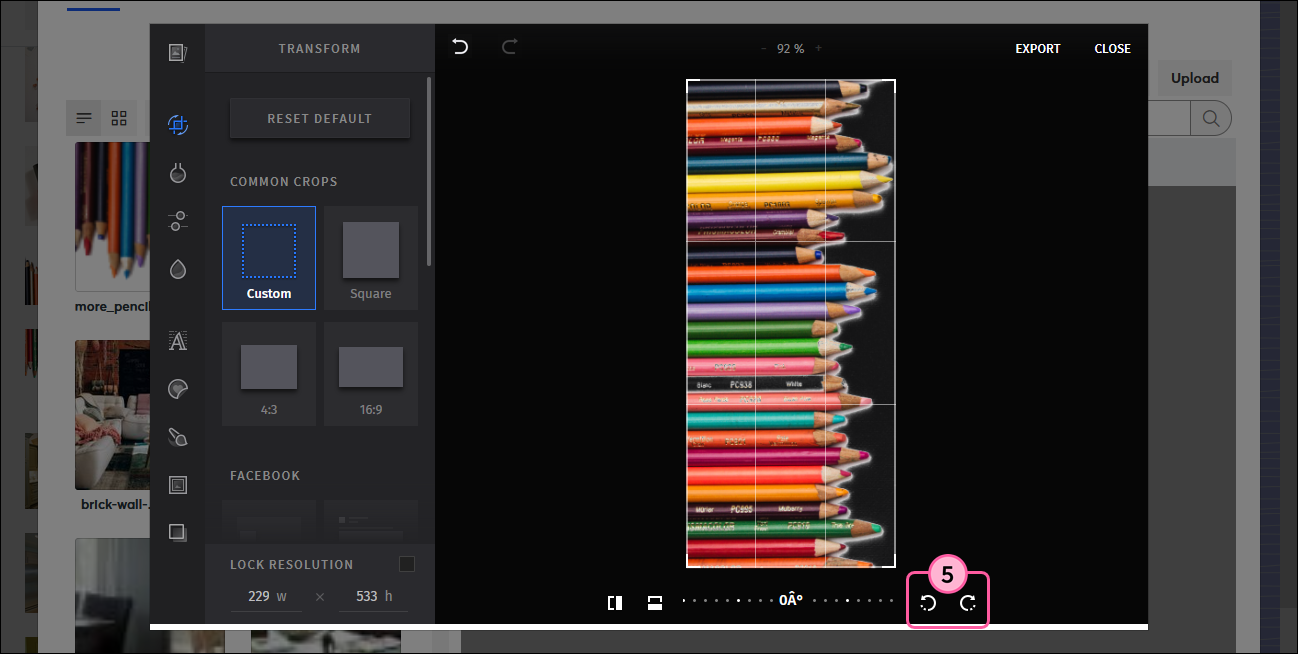The image size is (1298, 654).
Task: Click the Facebook section heading
Action: [265, 476]
